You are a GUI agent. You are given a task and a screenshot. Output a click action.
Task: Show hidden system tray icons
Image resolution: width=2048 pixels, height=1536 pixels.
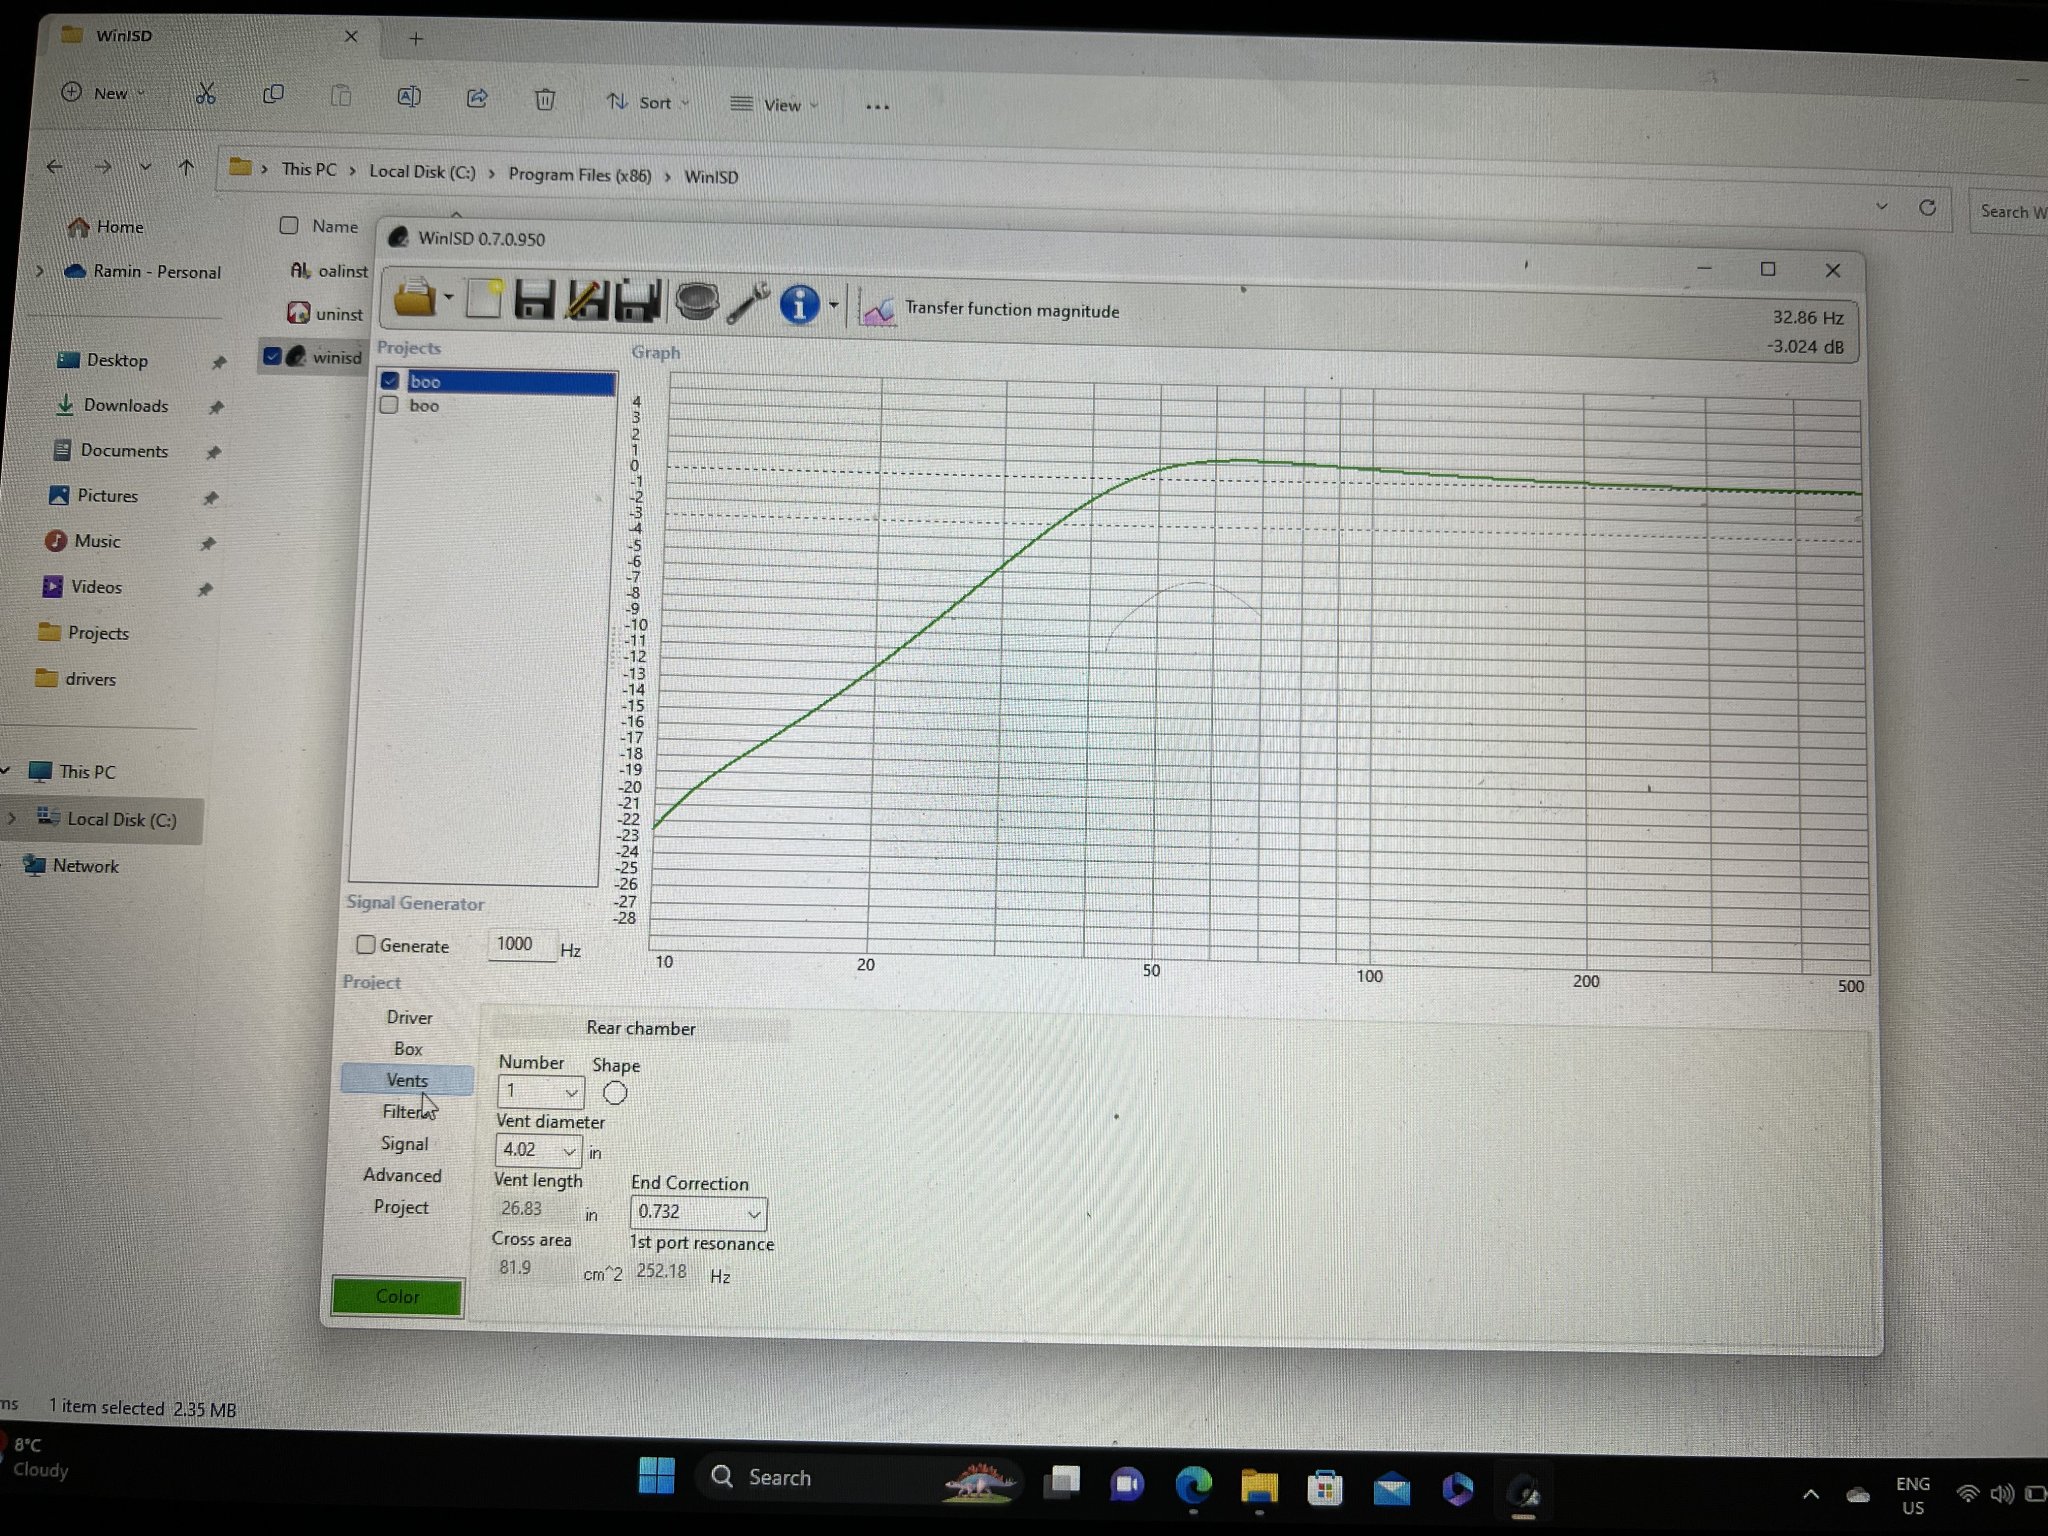point(1810,1495)
